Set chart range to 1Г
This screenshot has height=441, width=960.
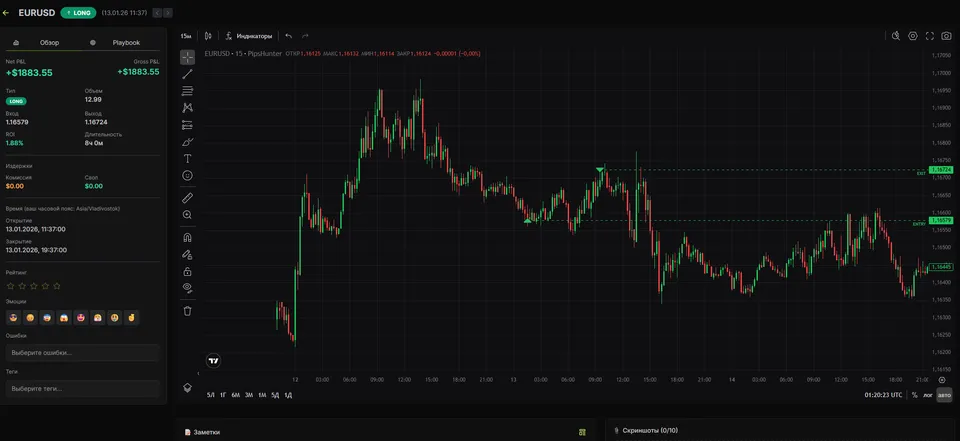(x=223, y=396)
